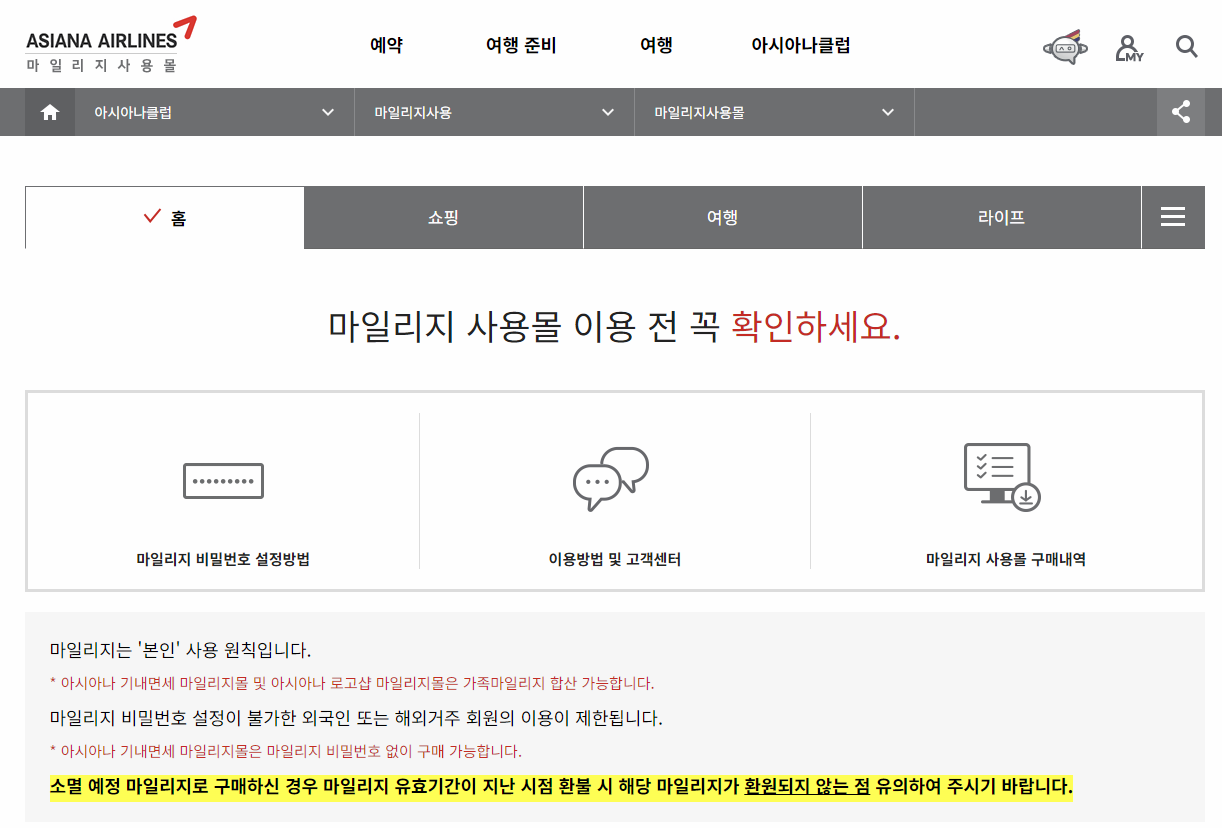
Task: Click the airplane character mascot icon
Action: coord(1063,46)
